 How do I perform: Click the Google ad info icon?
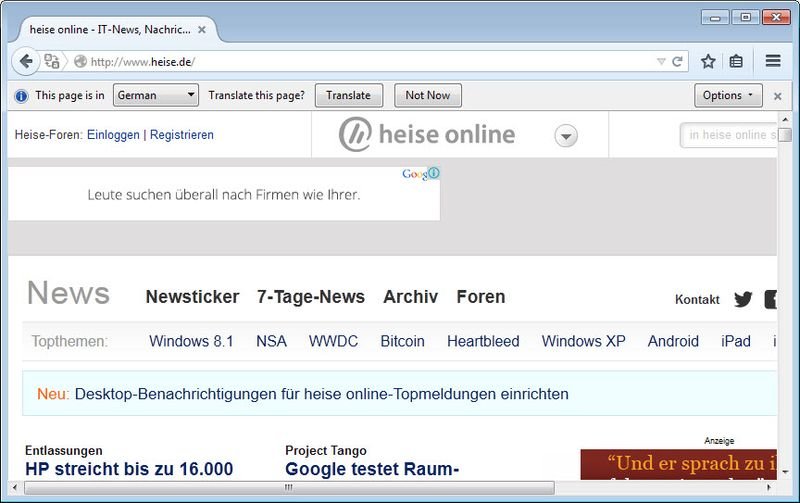[433, 174]
